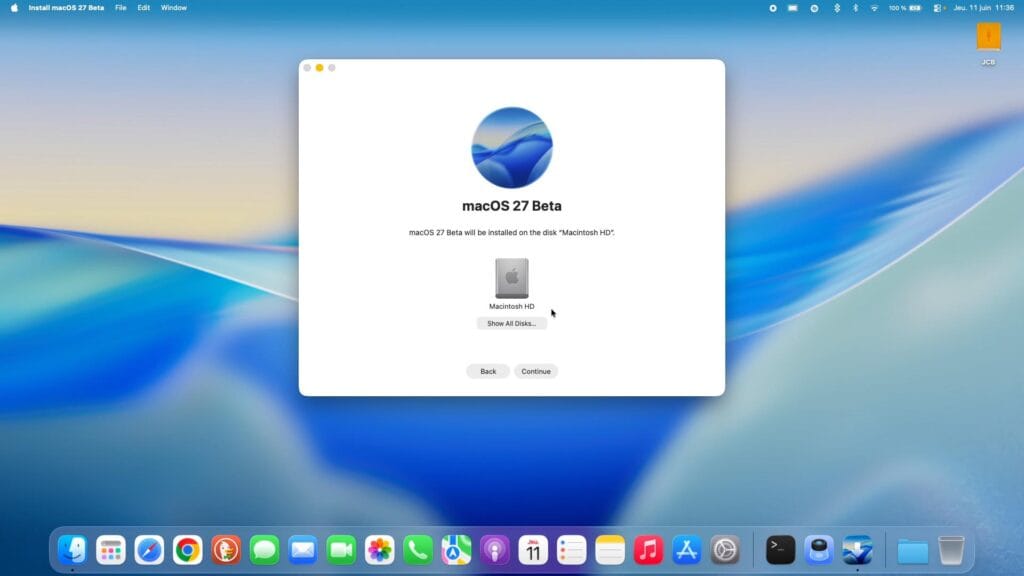
Task: Open the blue disk utility app in Dock
Action: point(819,550)
